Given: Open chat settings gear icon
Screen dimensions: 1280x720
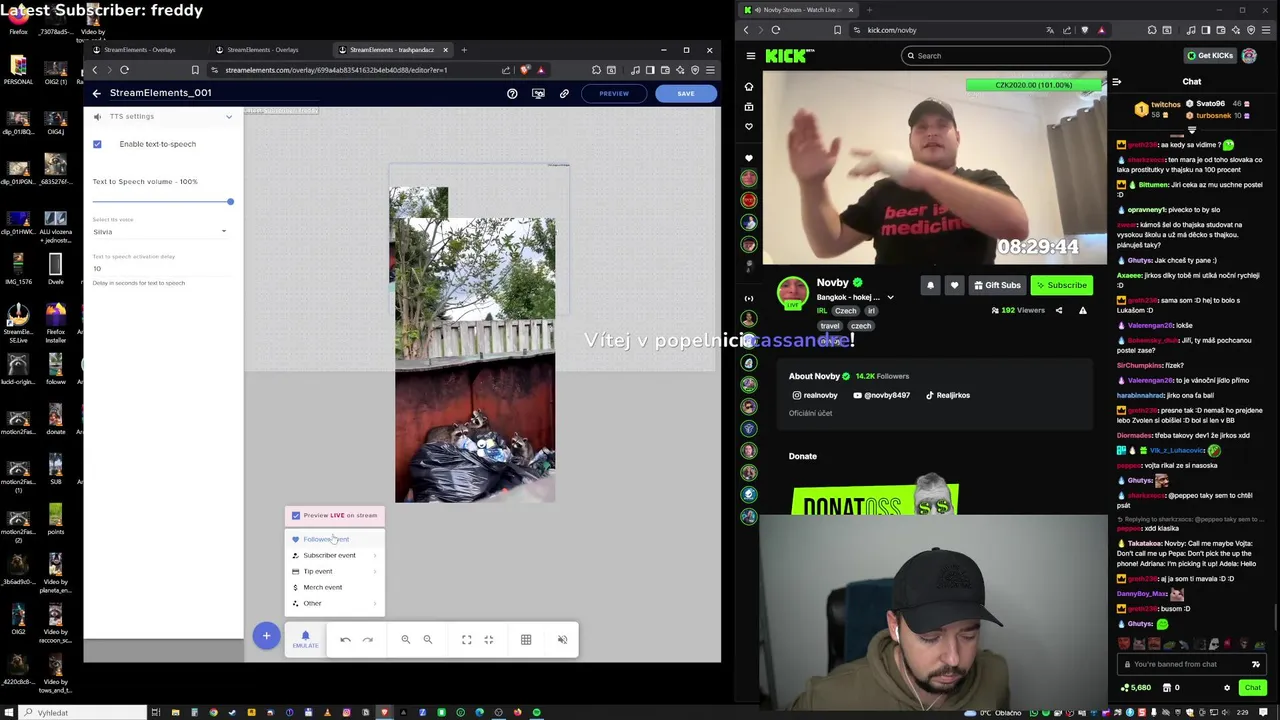Looking at the screenshot, I should 1227,688.
